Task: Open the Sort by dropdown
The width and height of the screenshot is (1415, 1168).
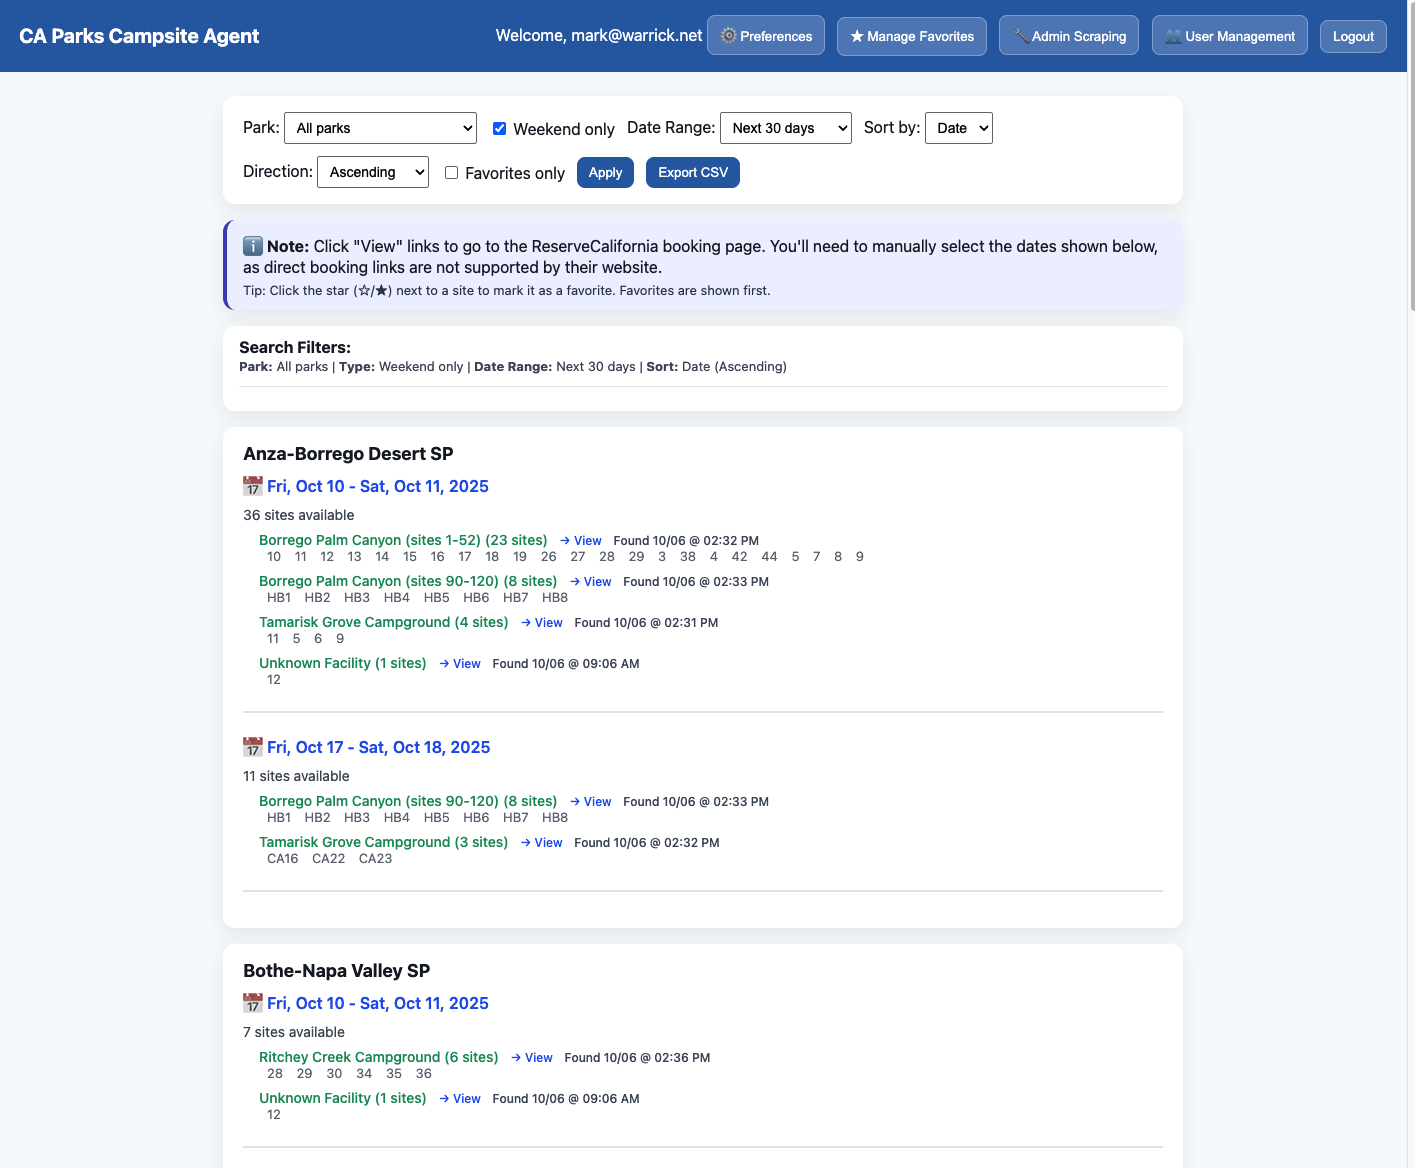Action: pos(958,128)
